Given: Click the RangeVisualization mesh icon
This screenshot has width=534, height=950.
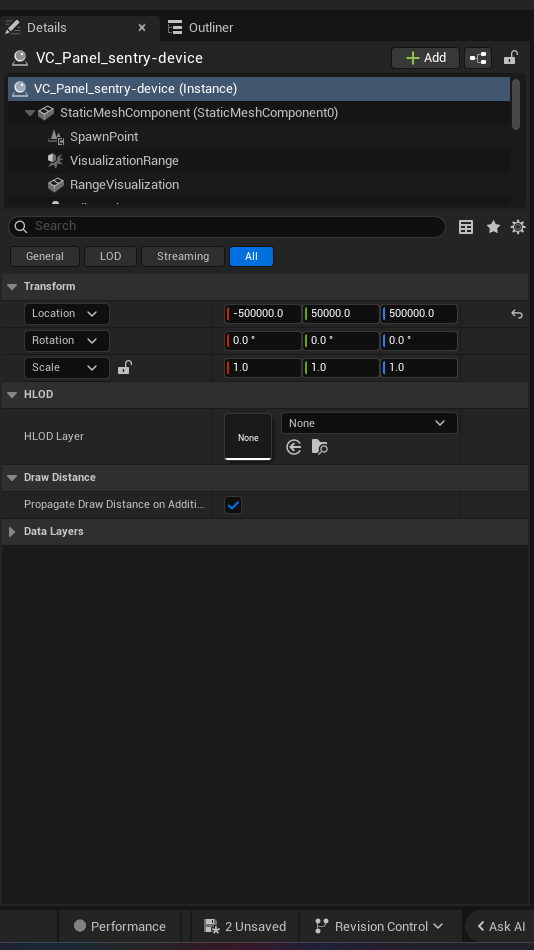Looking at the screenshot, I should 56,185.
